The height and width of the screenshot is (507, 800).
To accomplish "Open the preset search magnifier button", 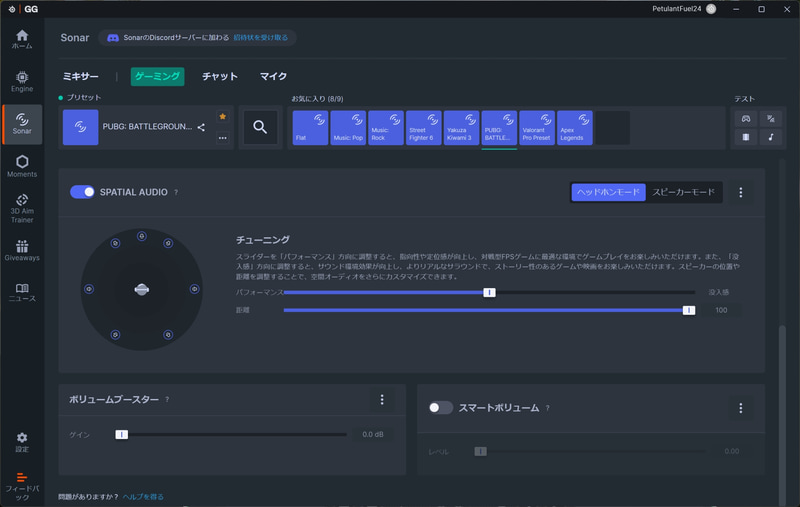I will pos(260,127).
